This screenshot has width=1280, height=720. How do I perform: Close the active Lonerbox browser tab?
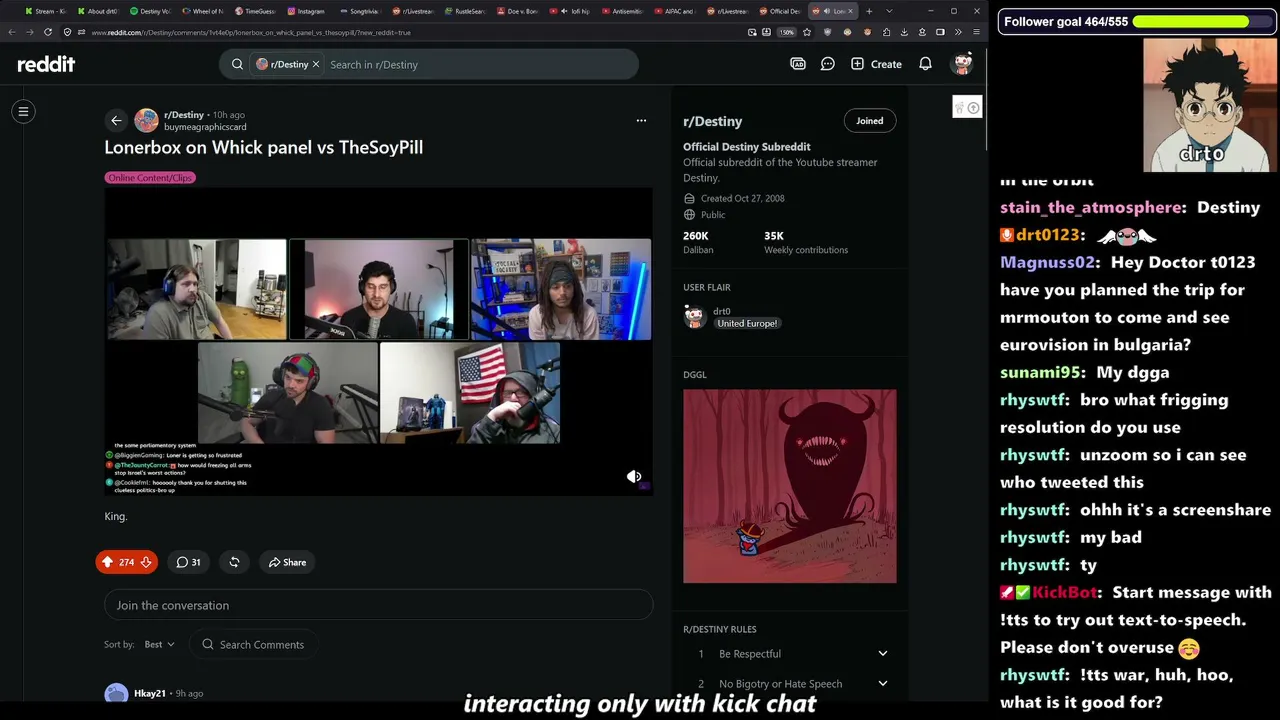click(x=851, y=11)
